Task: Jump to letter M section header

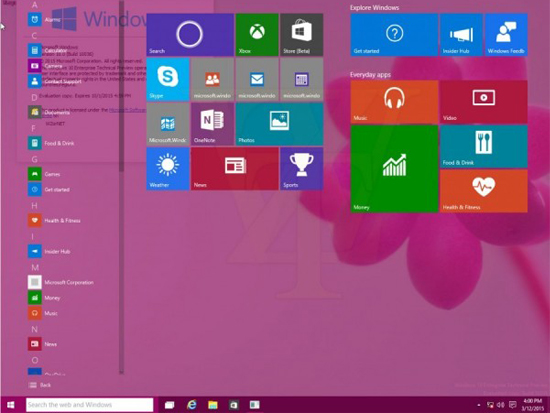Action: click(35, 268)
